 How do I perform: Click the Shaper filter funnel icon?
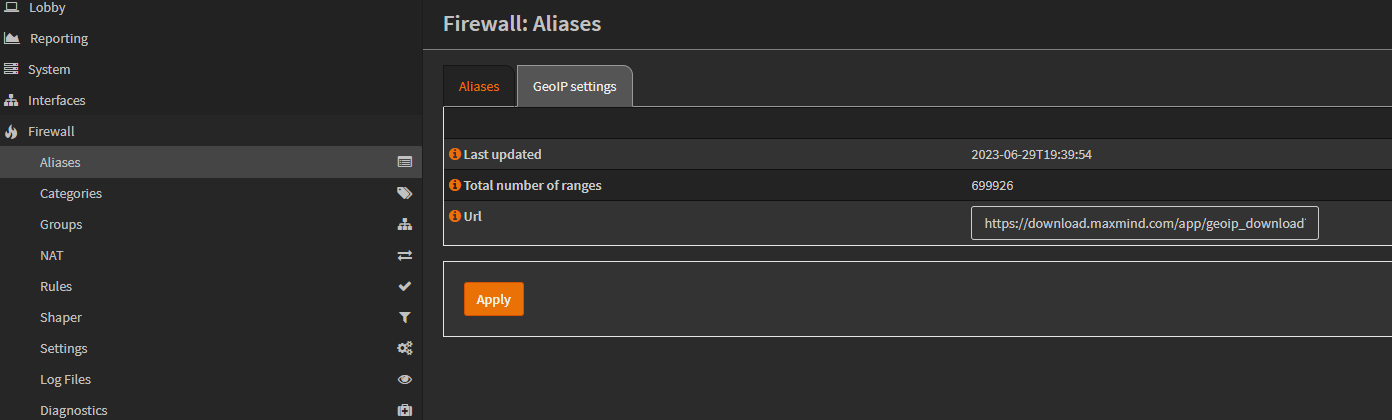(405, 317)
